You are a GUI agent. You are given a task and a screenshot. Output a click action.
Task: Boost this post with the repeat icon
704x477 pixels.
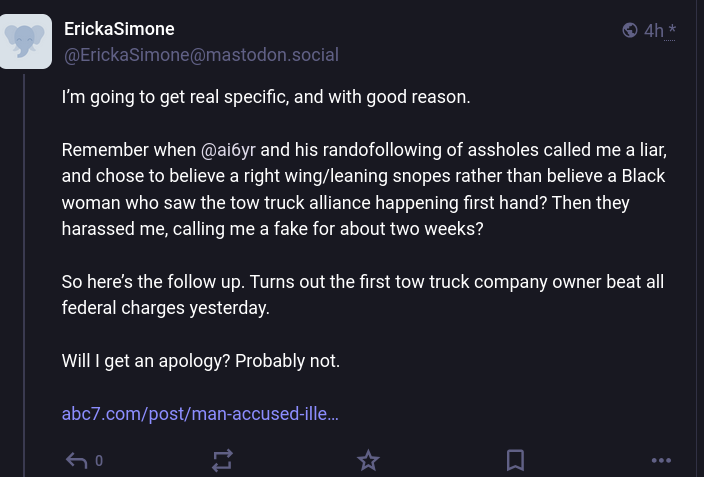click(x=222, y=460)
